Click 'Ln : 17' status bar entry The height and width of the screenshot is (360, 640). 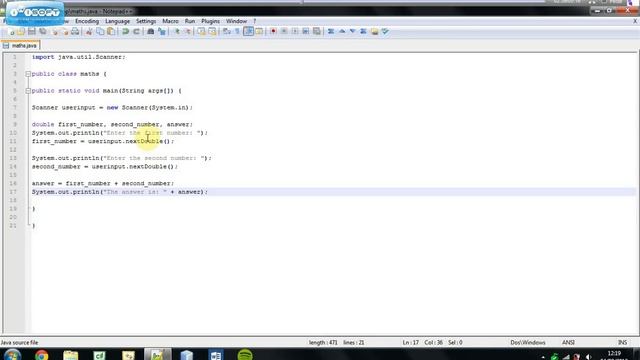click(411, 343)
